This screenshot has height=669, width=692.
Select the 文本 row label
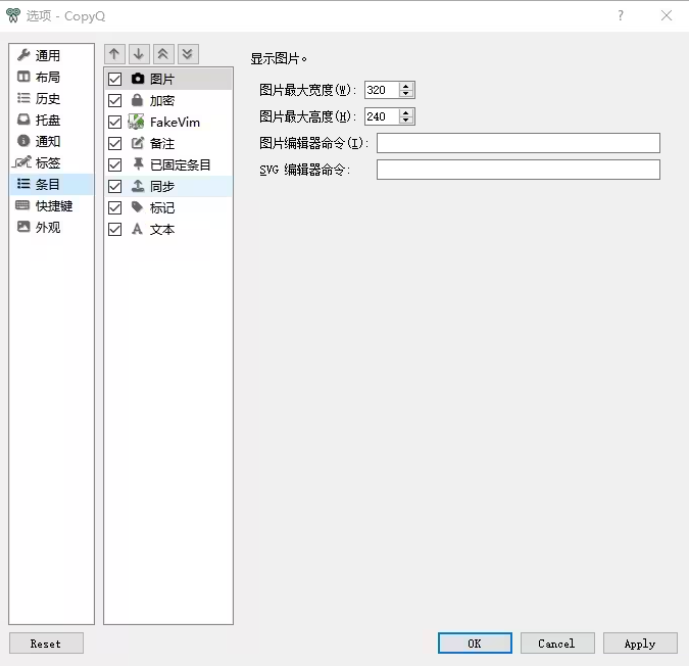(162, 229)
